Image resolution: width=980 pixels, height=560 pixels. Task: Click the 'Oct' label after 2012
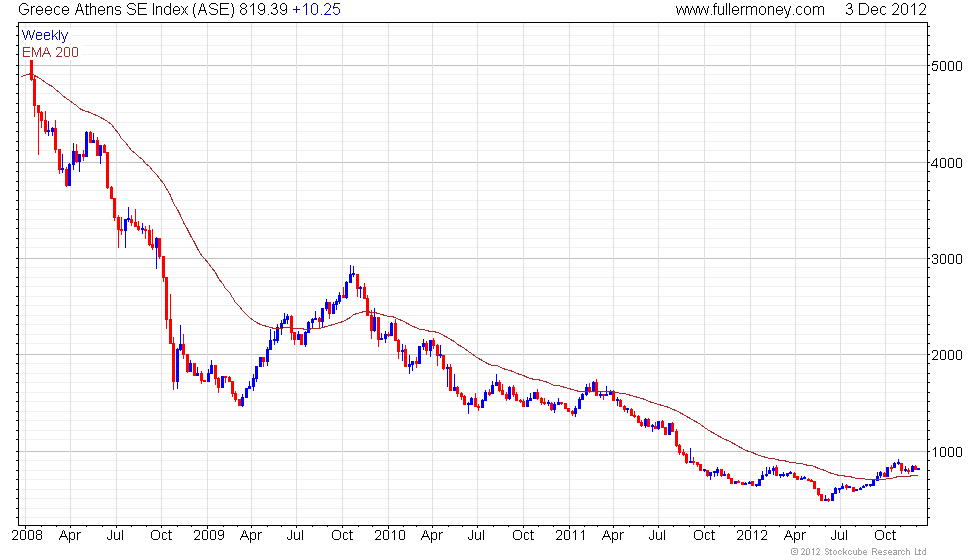click(x=885, y=535)
